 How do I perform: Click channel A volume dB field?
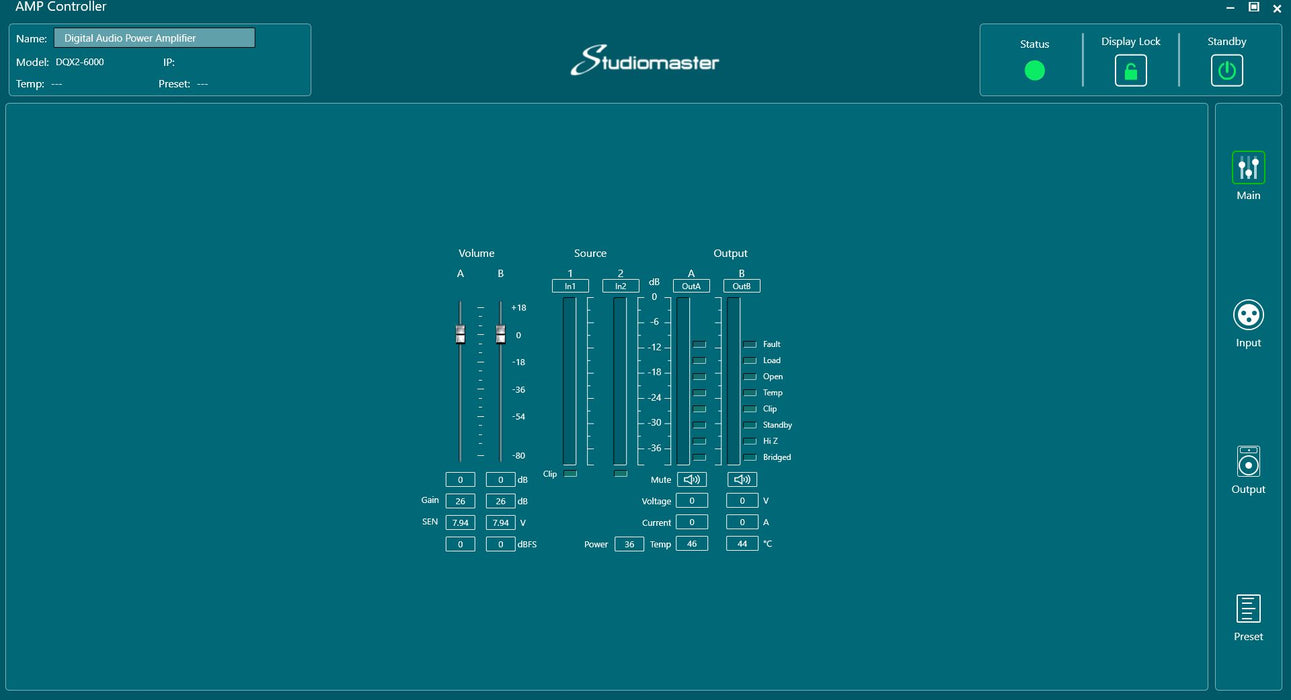[x=460, y=480]
